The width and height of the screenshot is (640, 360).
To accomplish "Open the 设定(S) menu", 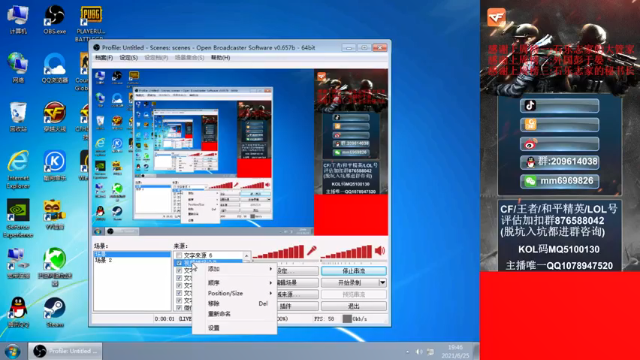I will [x=128, y=58].
